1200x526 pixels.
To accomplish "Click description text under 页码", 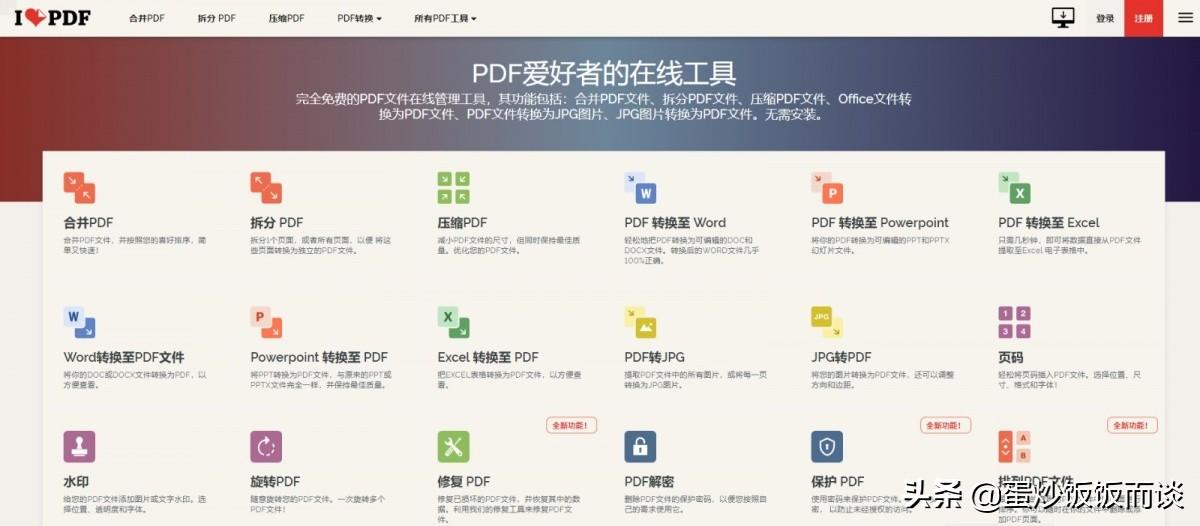I will [1069, 380].
